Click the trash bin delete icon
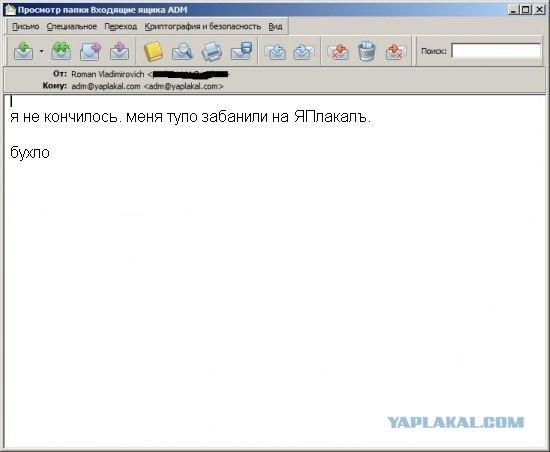 click(x=367, y=51)
